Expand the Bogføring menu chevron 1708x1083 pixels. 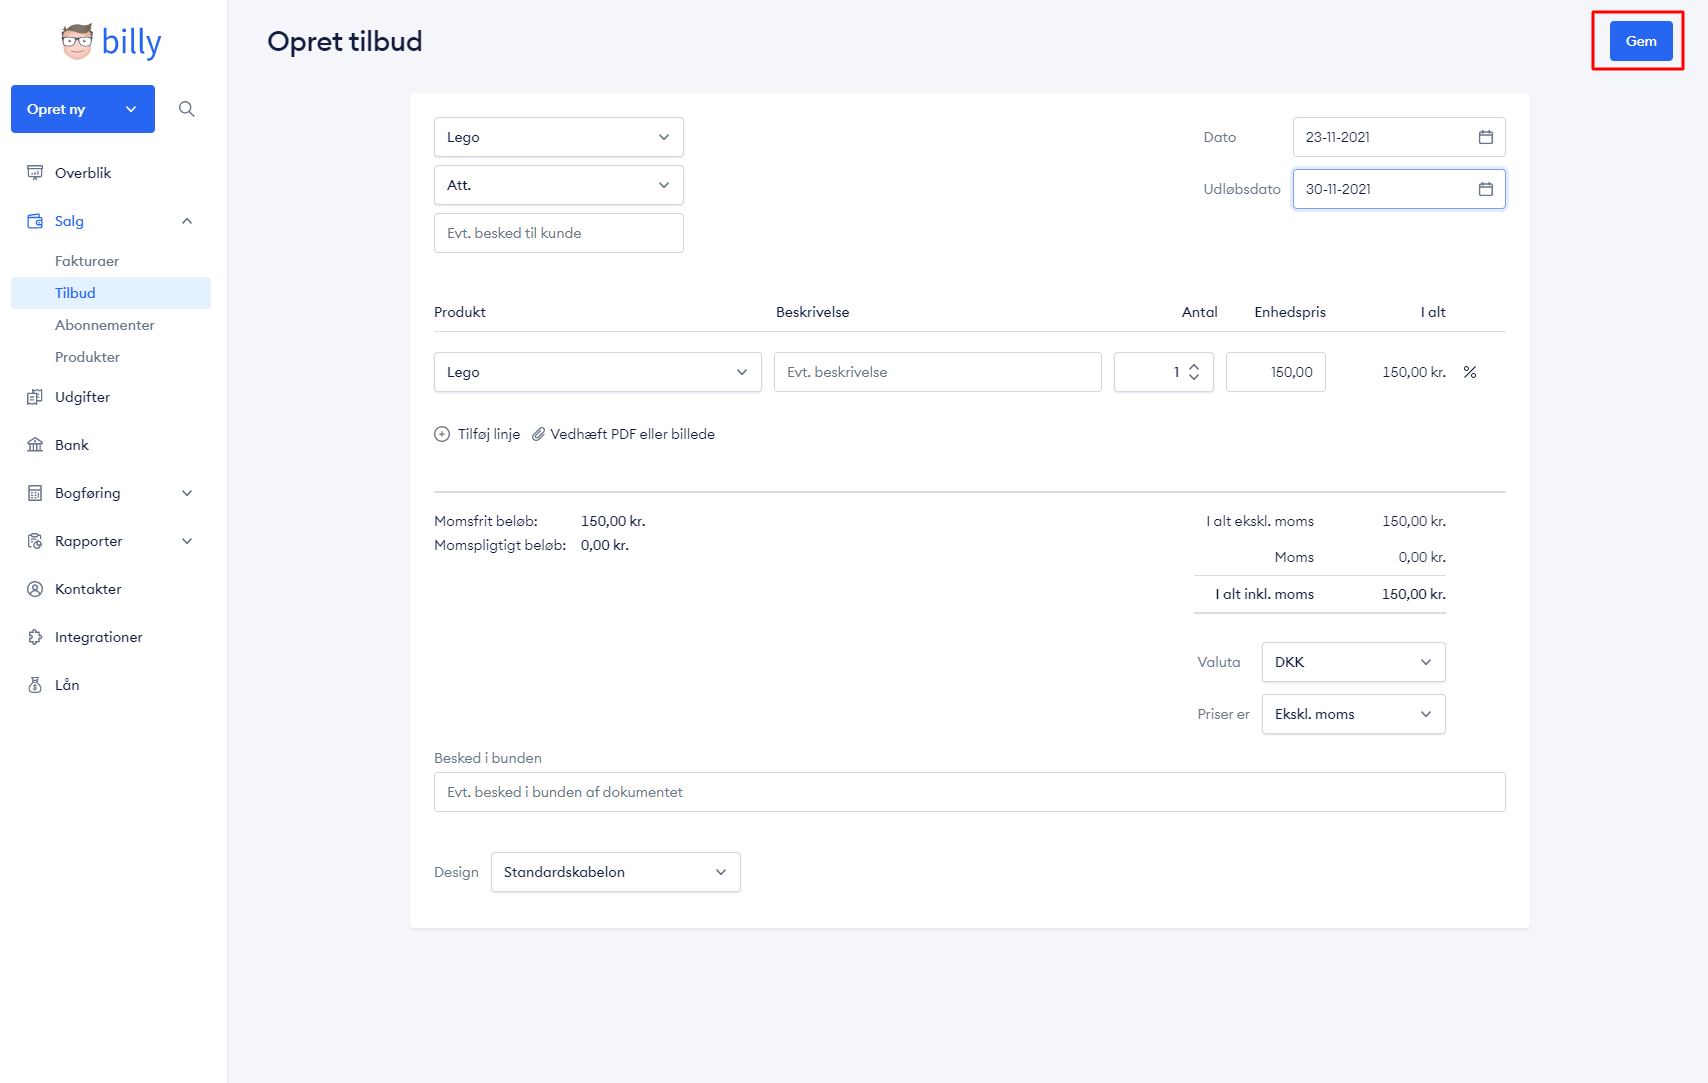pos(187,493)
